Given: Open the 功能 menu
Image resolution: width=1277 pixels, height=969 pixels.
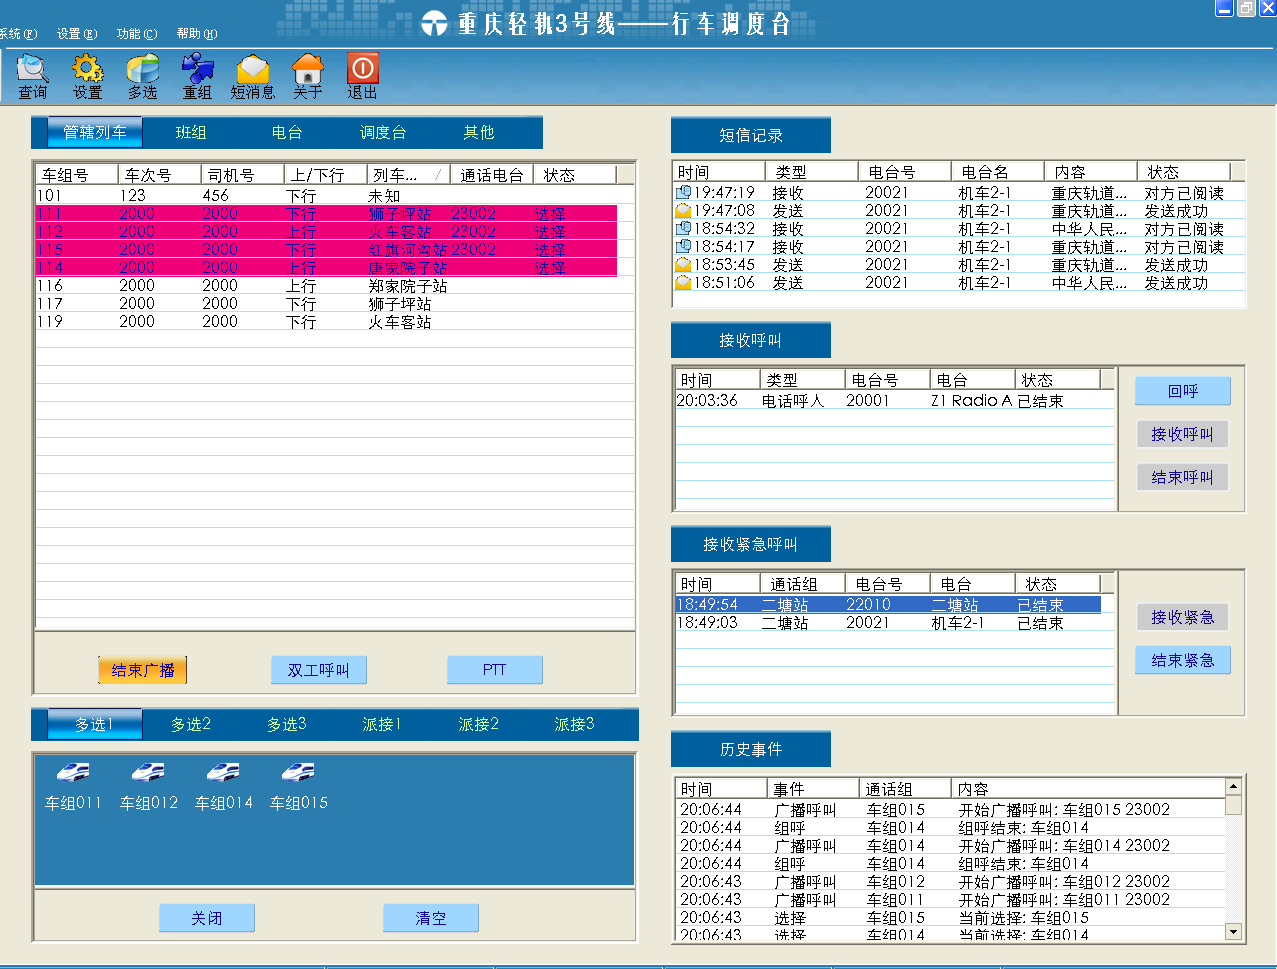Looking at the screenshot, I should point(136,34).
